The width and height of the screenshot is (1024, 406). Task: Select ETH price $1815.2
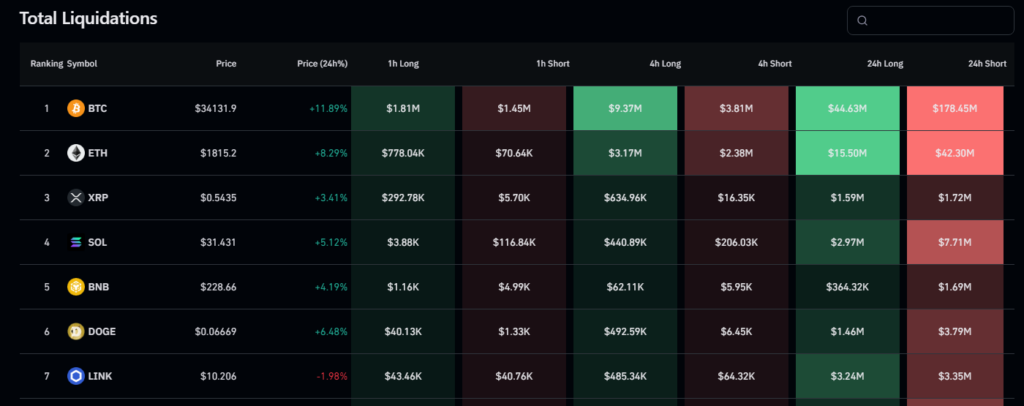218,153
